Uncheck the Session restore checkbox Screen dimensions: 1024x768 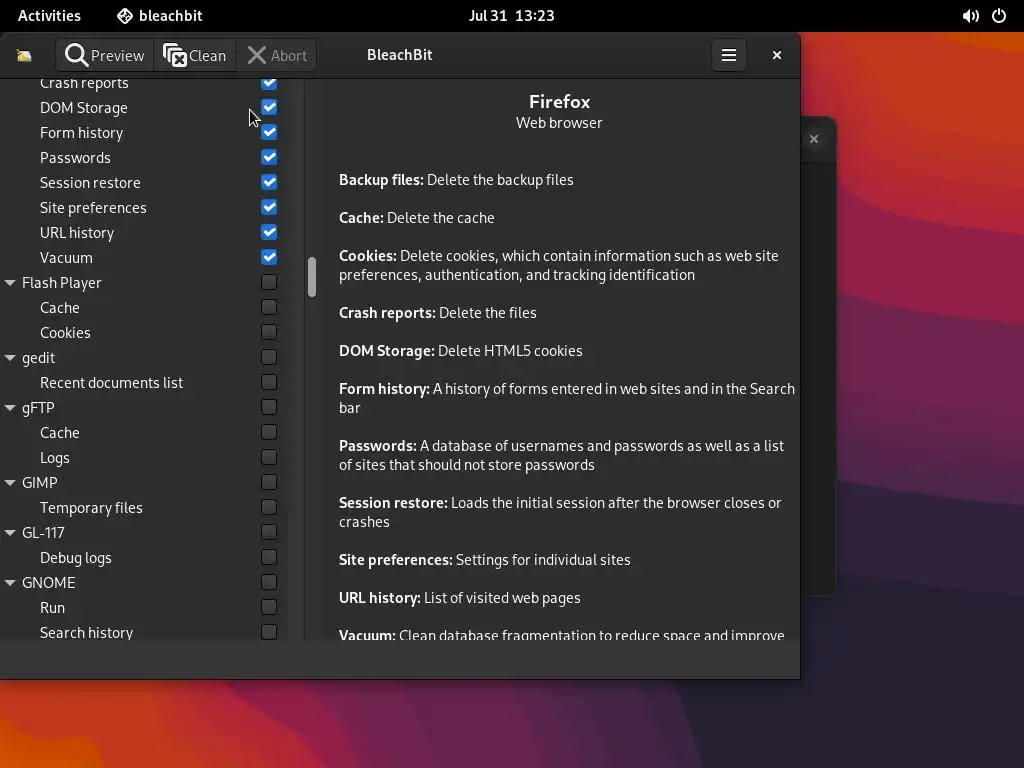click(x=269, y=182)
